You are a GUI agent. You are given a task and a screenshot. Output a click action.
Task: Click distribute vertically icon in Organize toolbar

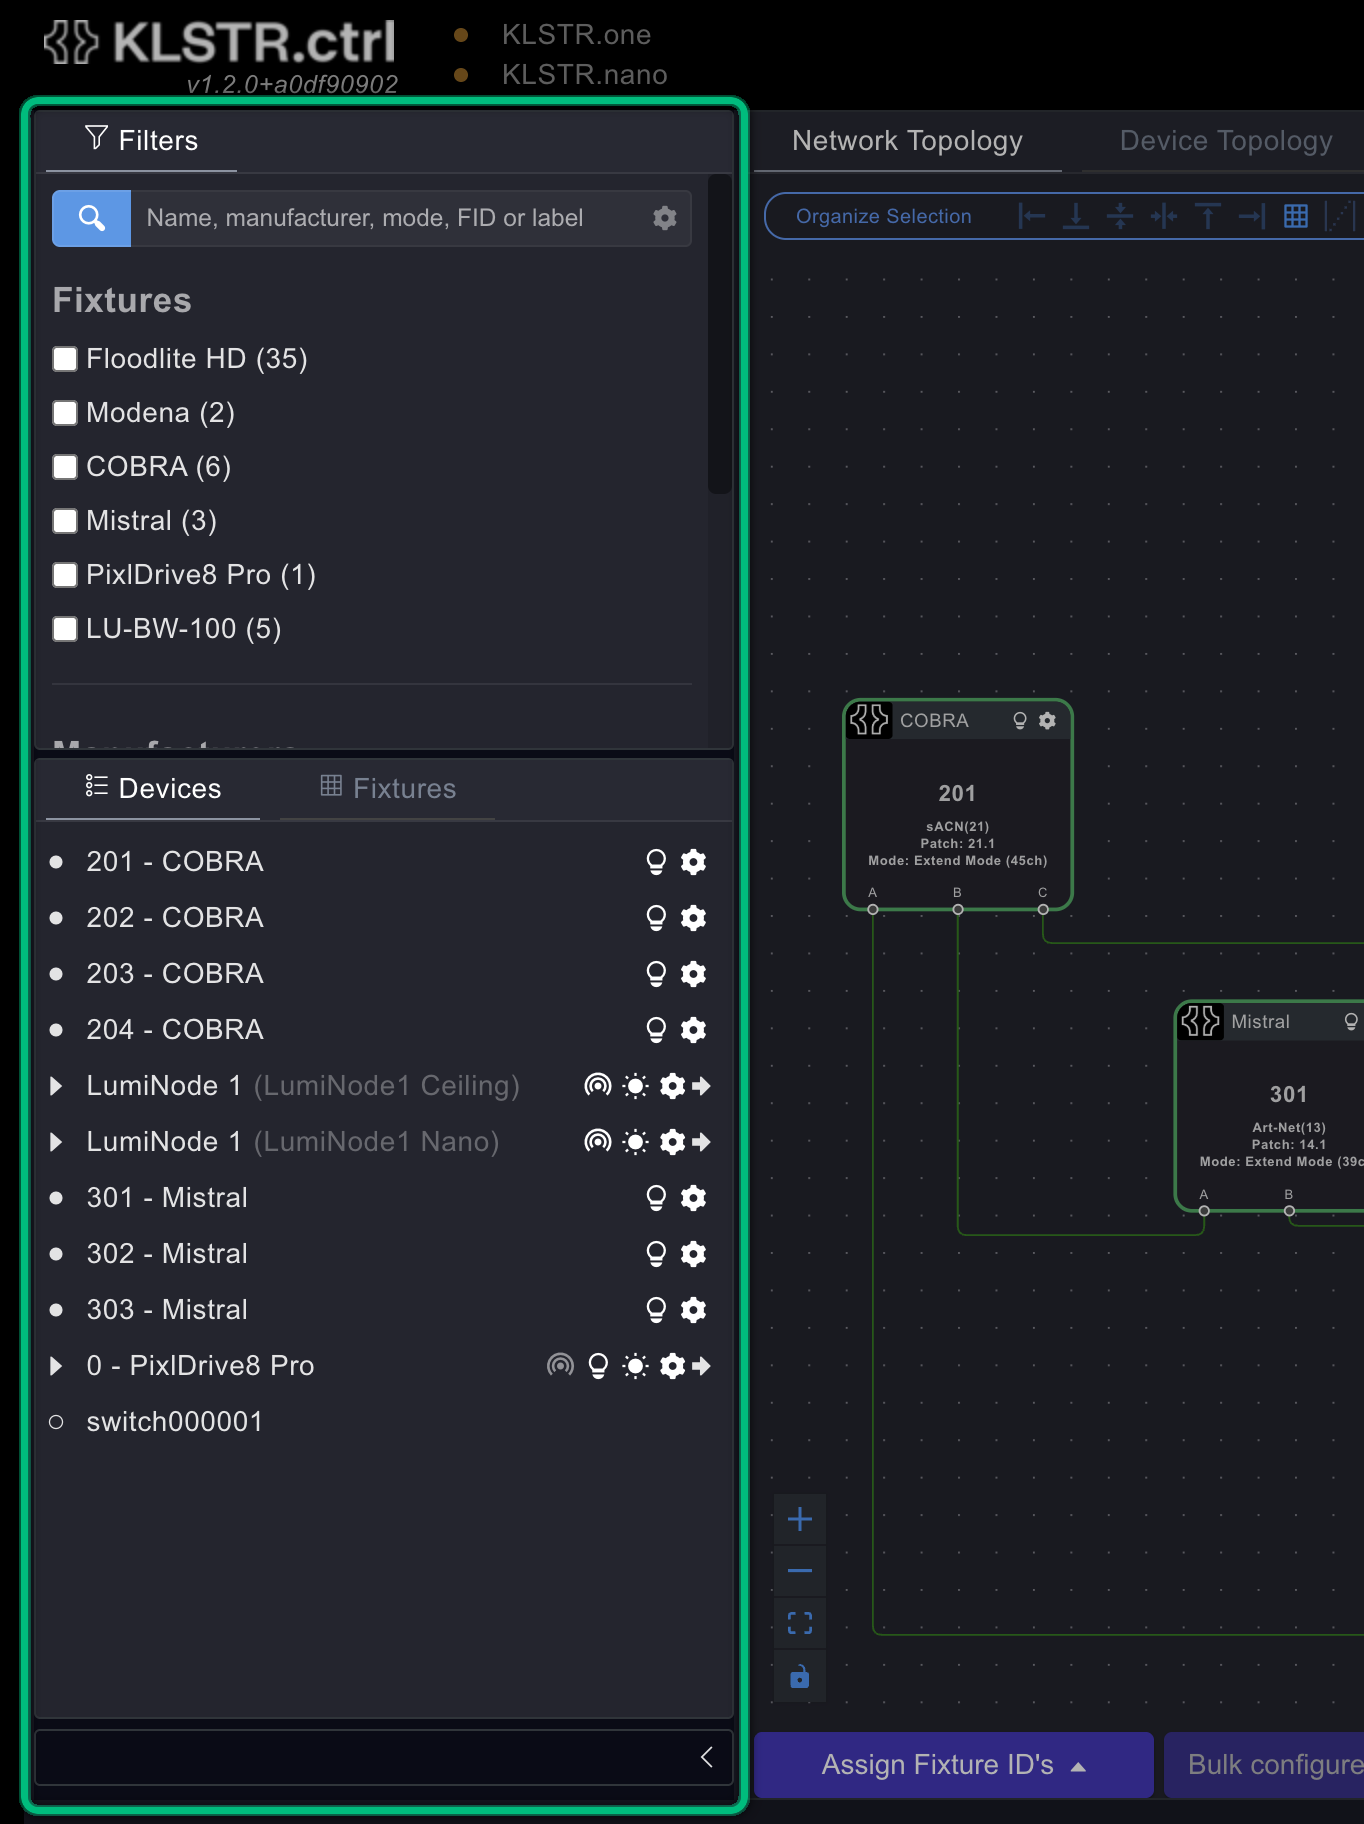tap(1120, 216)
